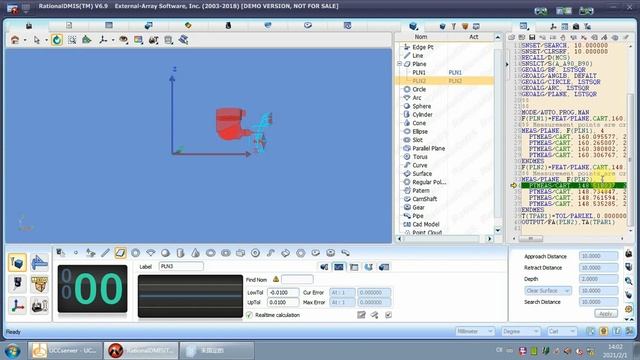Image resolution: width=640 pixels, height=360 pixels.
Task: Click the zoom window icon in toolbar
Action: (x=72, y=40)
